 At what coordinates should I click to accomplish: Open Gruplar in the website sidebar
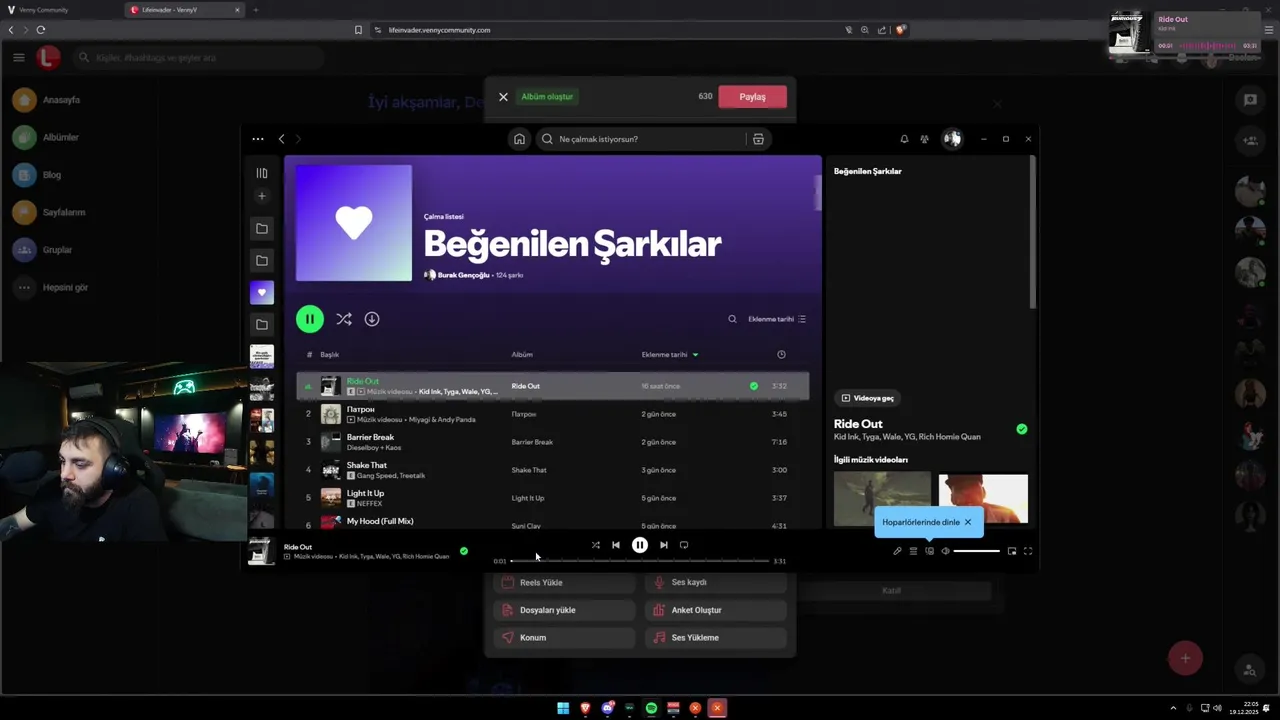coord(44,250)
